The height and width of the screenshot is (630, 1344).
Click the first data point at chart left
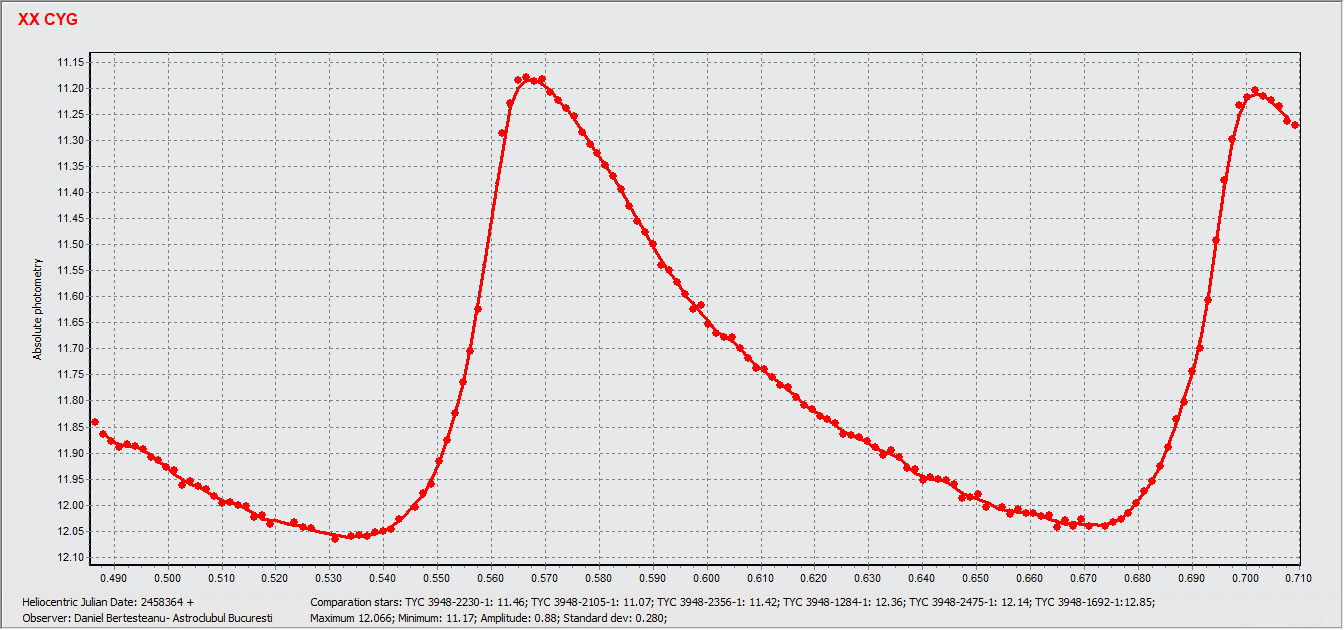(95, 422)
